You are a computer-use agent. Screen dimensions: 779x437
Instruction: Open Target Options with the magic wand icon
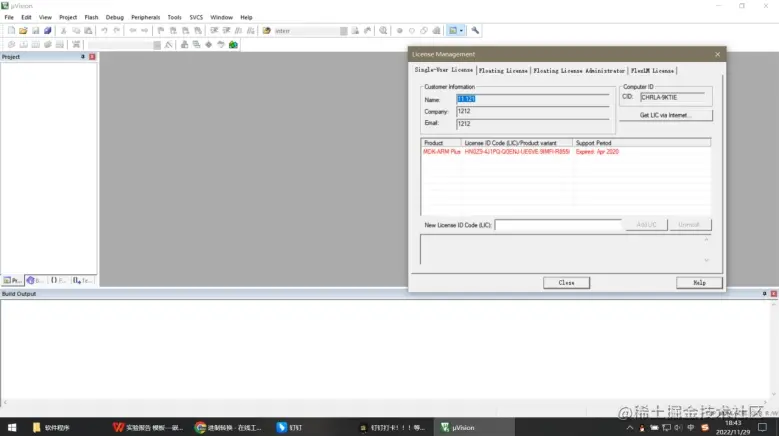[168, 45]
